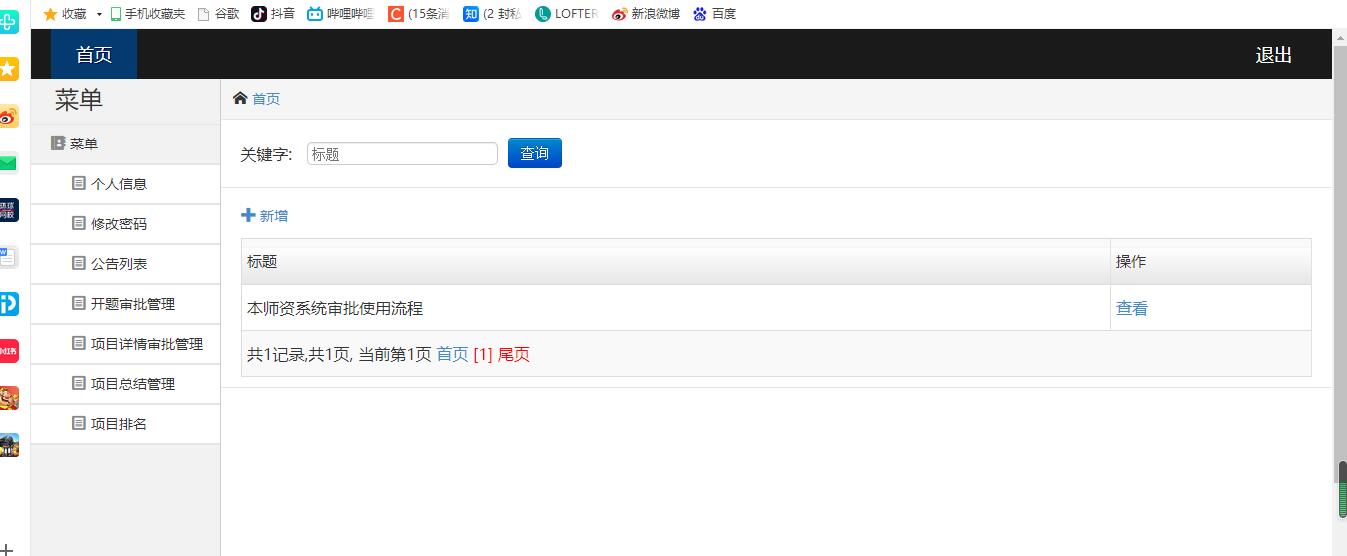Open the orange C (15条消息) bookmark

(418, 14)
